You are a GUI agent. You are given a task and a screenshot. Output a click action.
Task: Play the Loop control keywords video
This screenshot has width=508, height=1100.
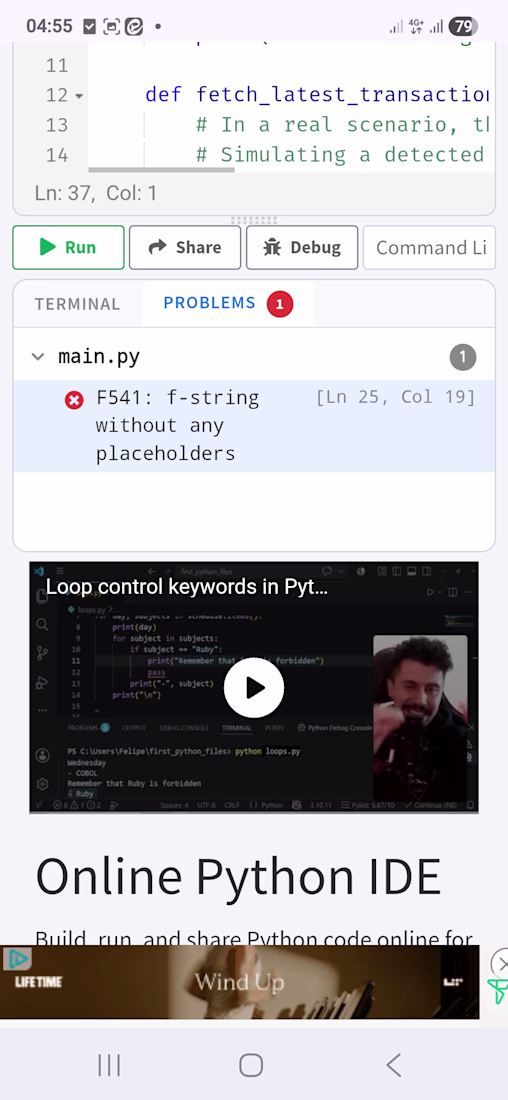tap(254, 688)
